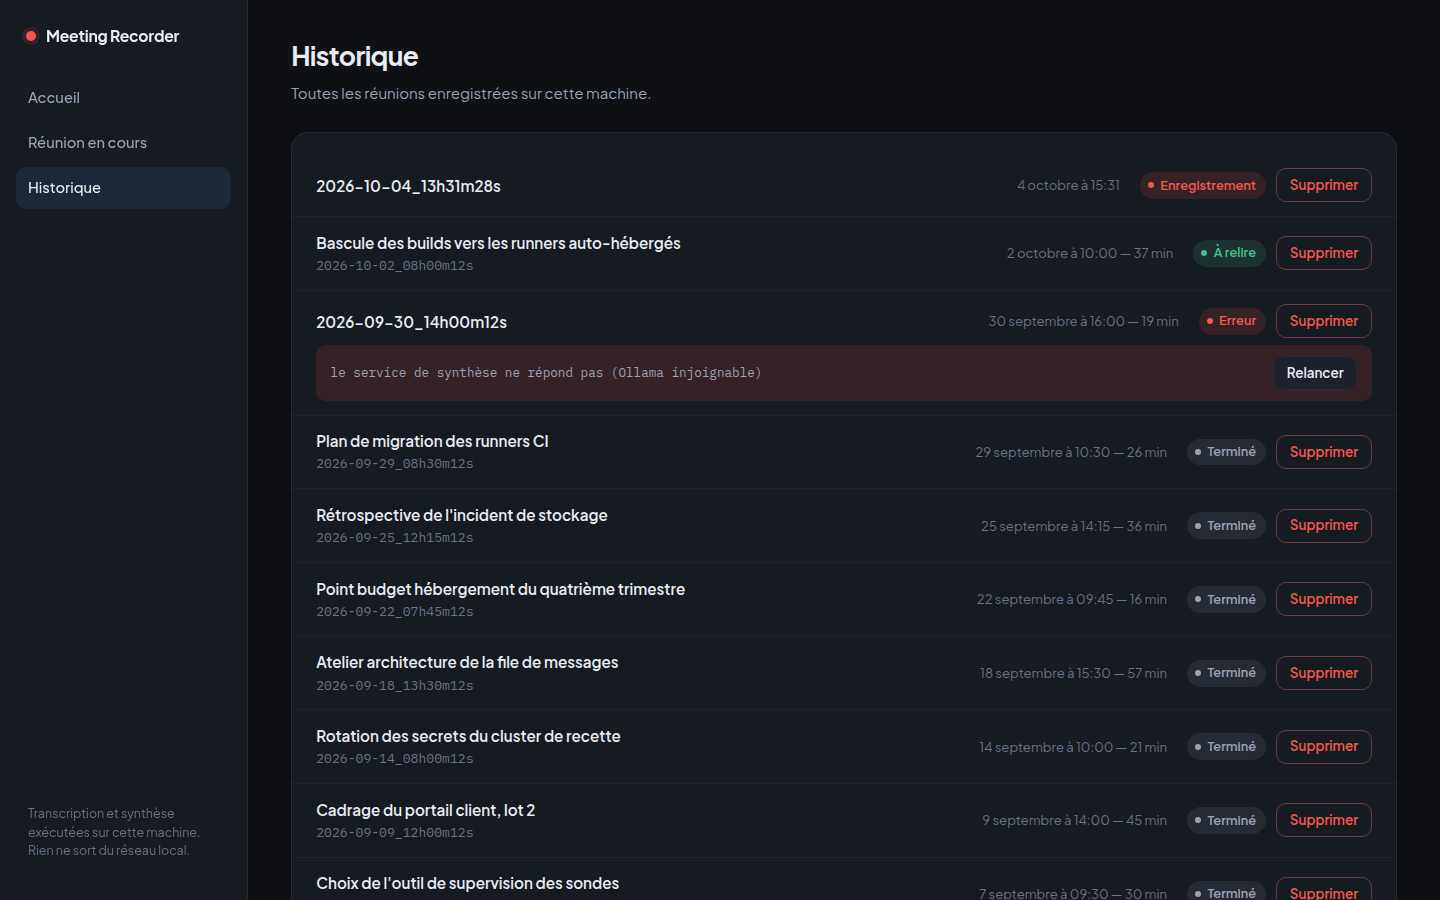Open "Atelier architecture de la file de messages"
Viewport: 1440px width, 900px height.
(467, 662)
